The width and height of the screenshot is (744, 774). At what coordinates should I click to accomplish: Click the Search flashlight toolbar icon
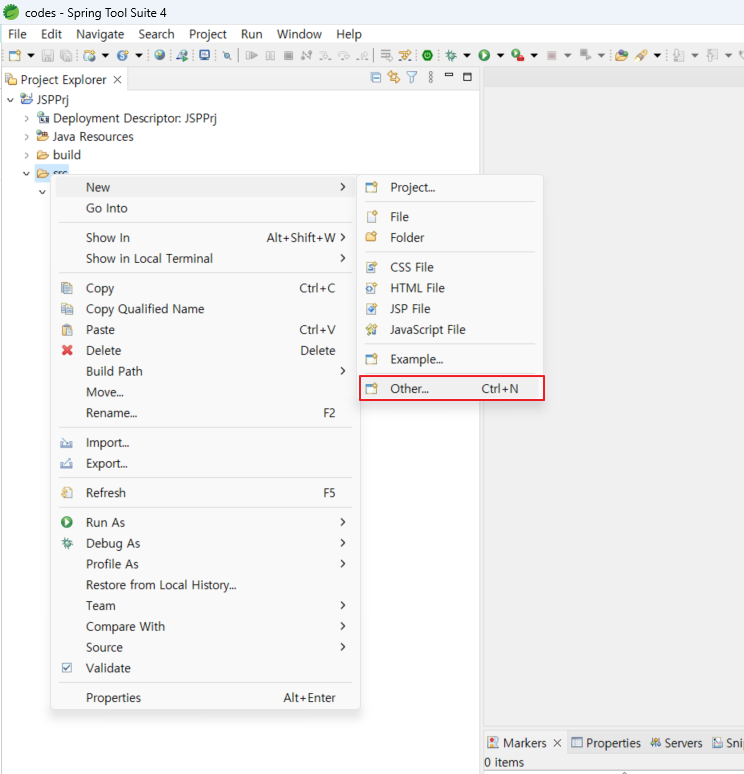coord(641,55)
